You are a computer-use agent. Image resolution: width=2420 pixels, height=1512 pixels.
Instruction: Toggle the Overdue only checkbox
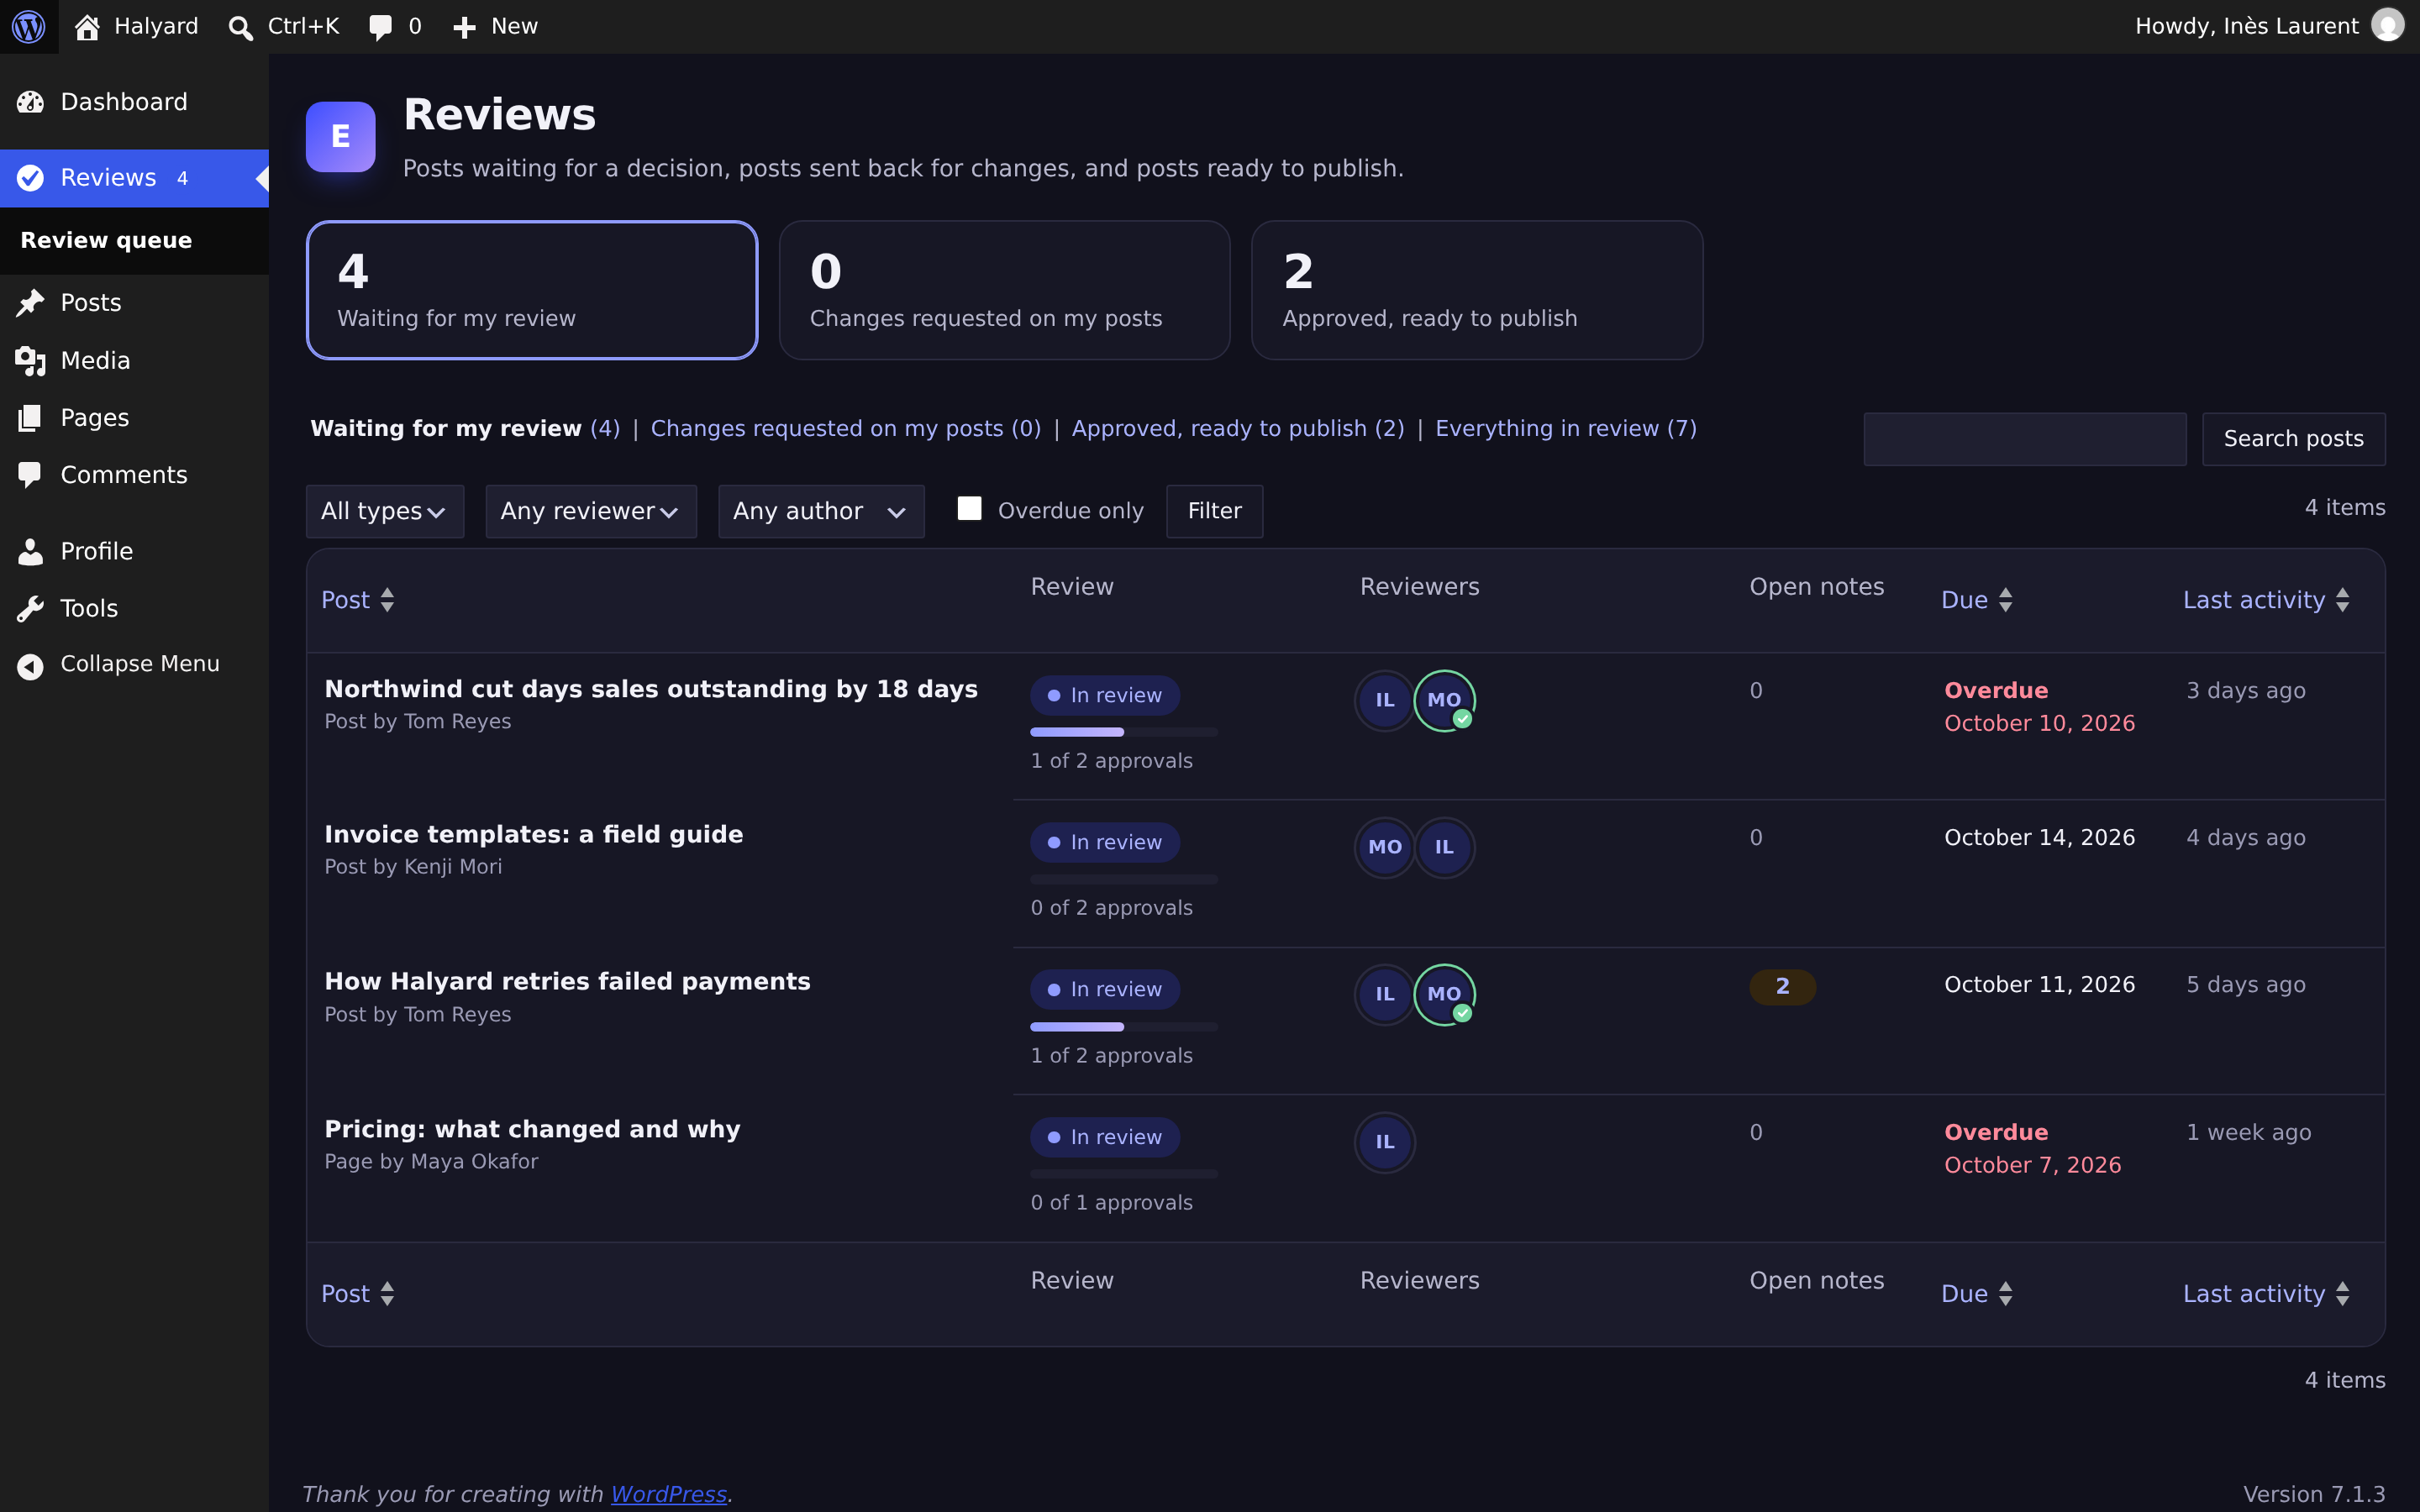[969, 509]
